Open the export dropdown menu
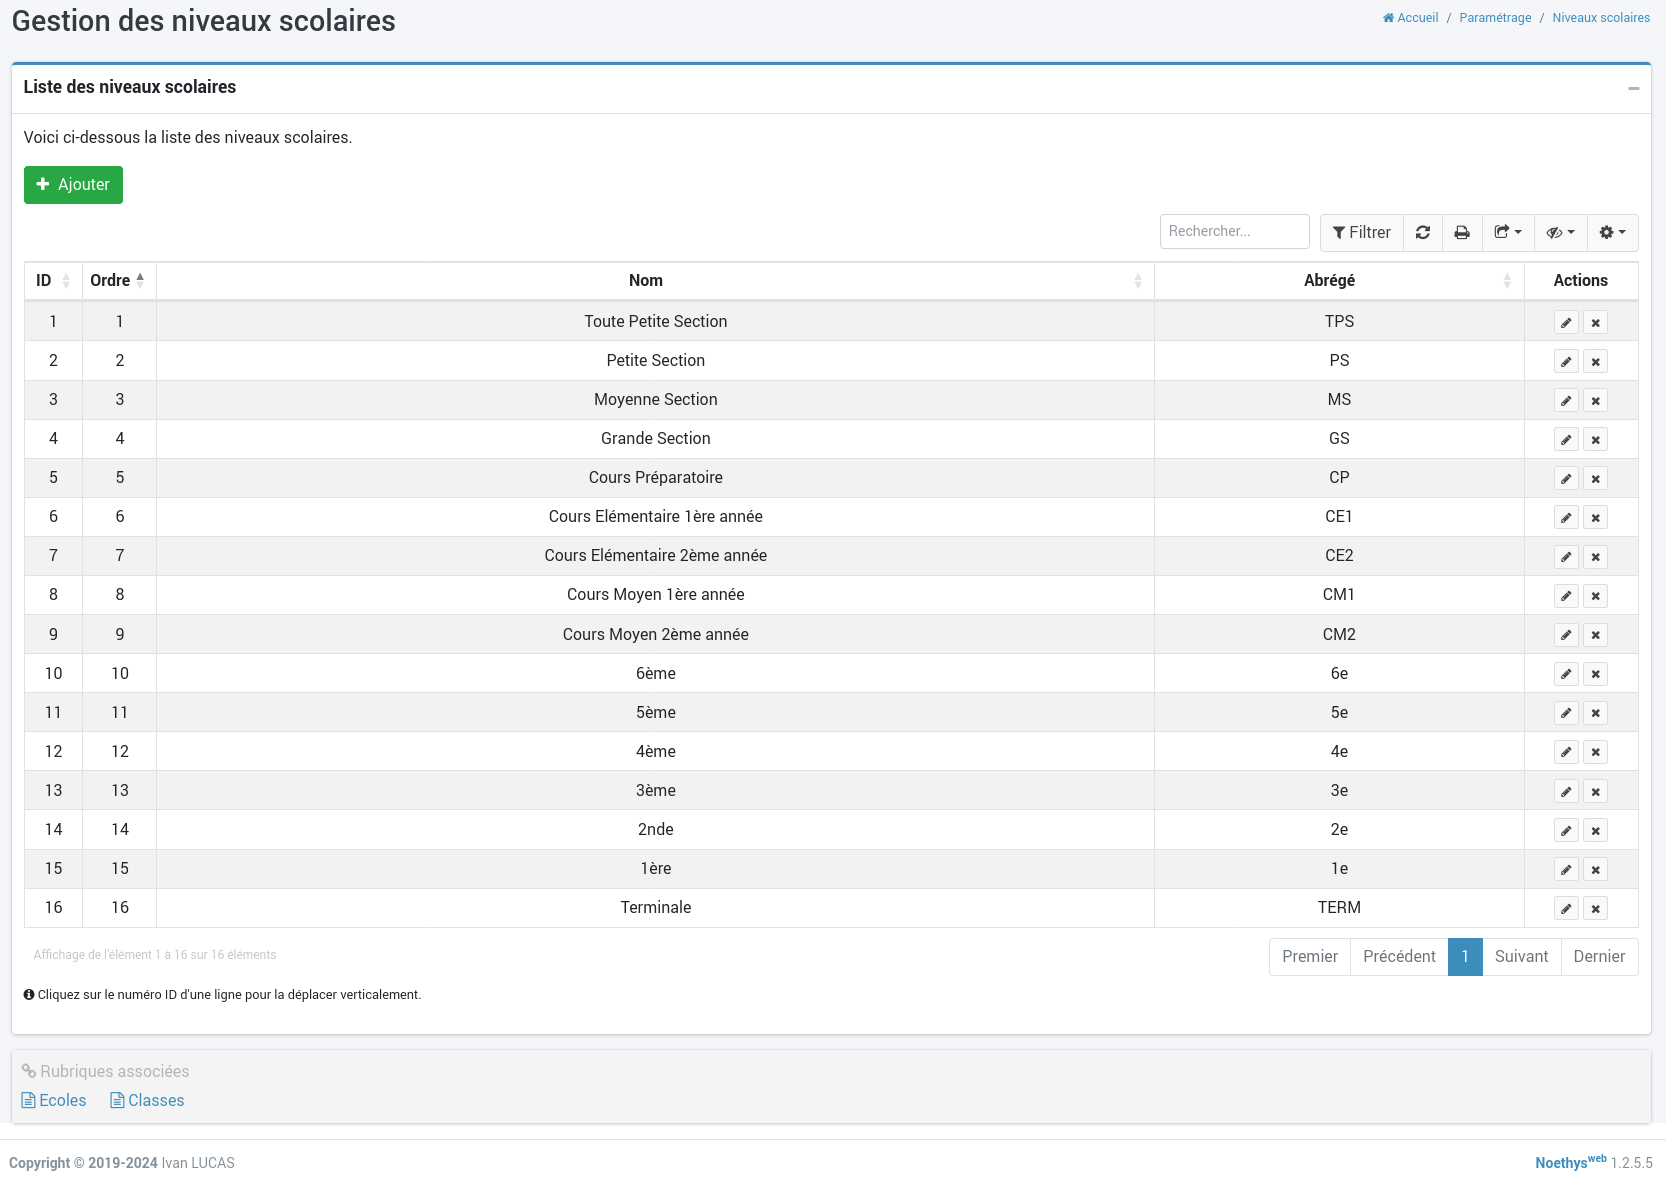This screenshot has height=1187, width=1666. coord(1507,232)
